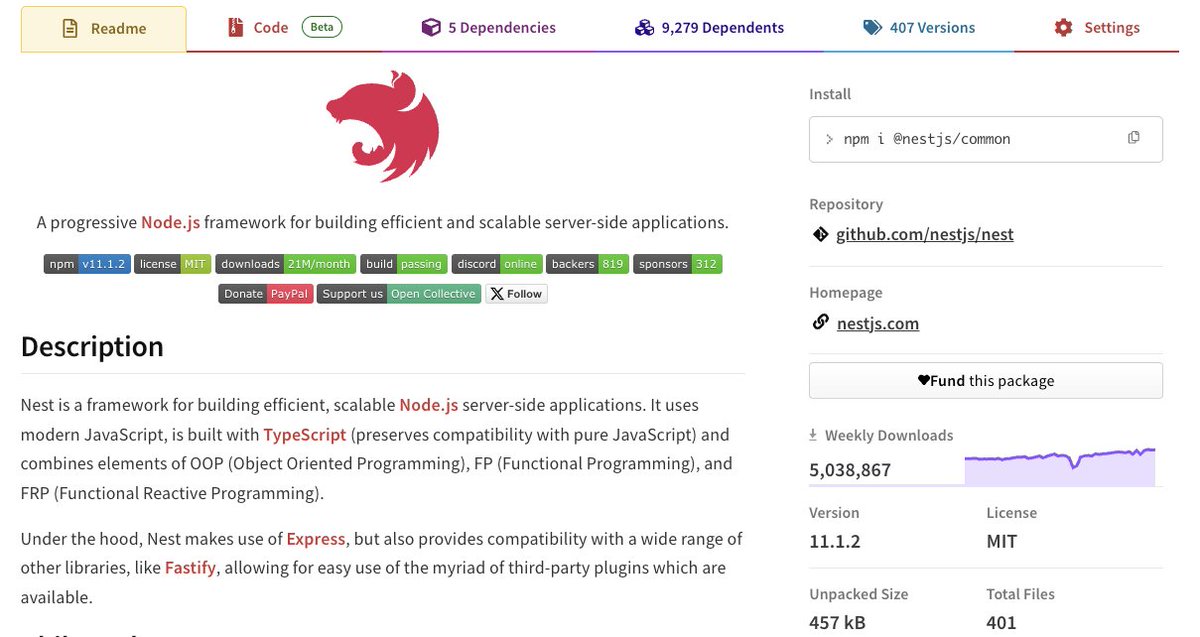Go to the Settings tab
The image size is (1200, 637).
click(x=1097, y=28)
